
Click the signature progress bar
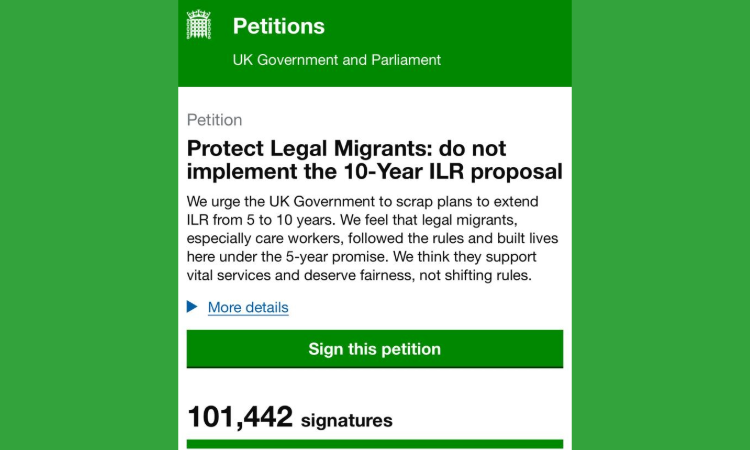pos(374,443)
